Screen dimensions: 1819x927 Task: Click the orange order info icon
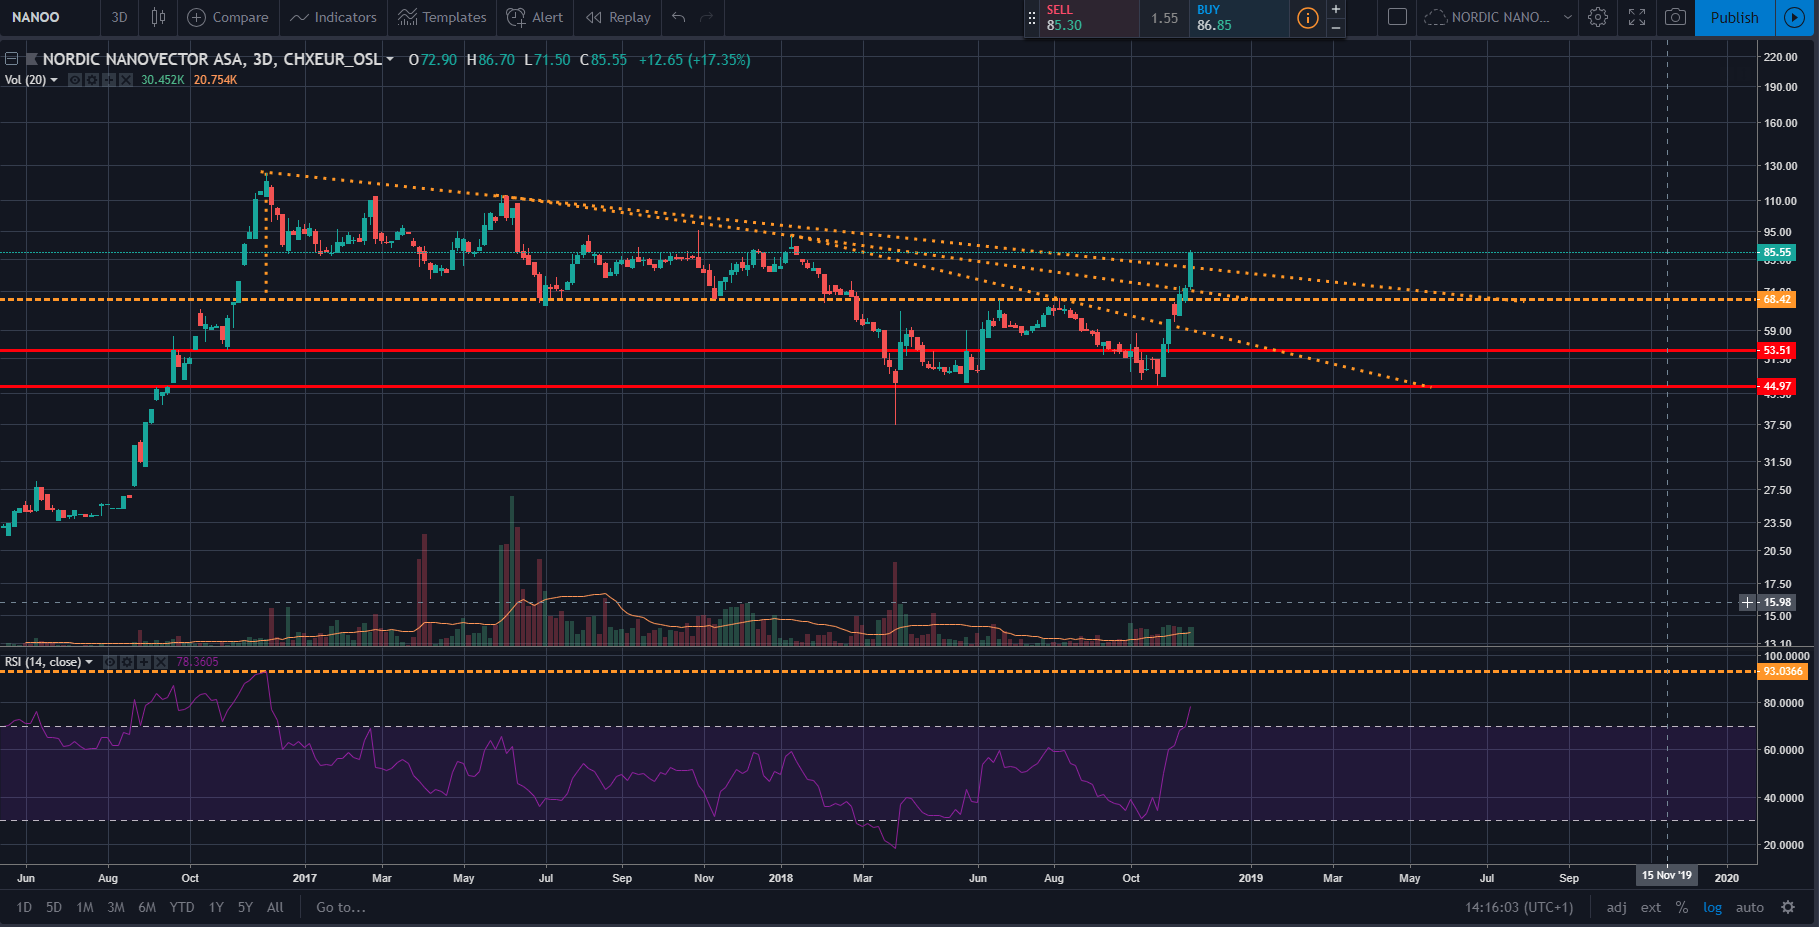click(1307, 18)
